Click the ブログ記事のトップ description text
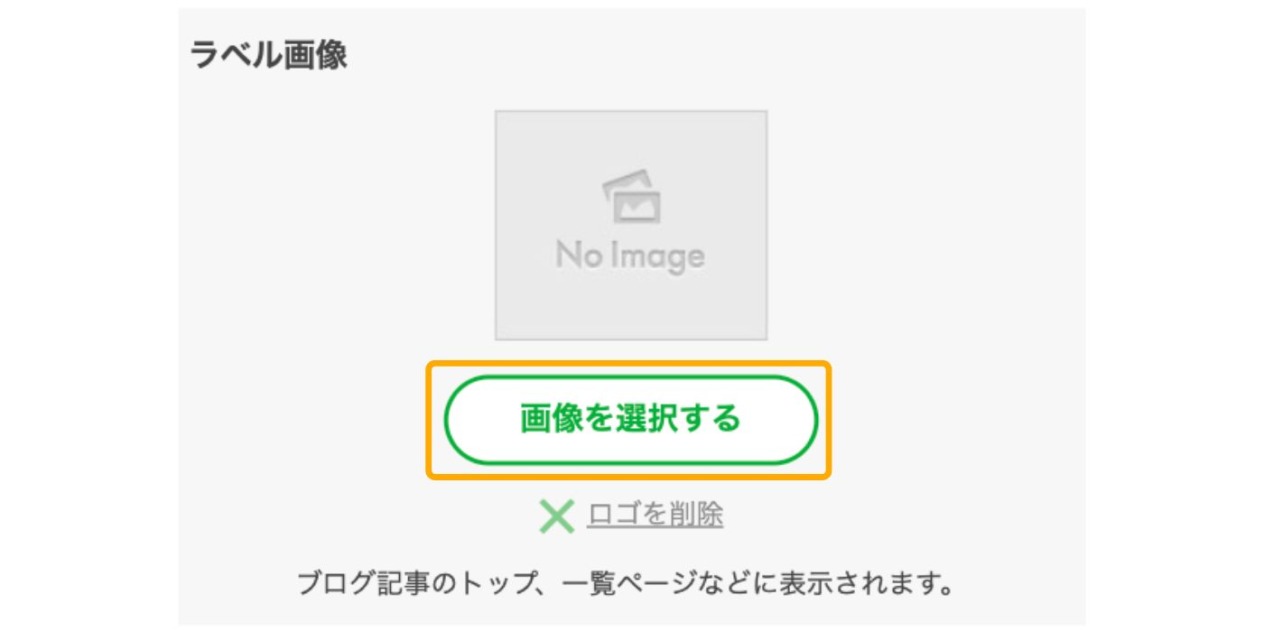The image size is (1264, 632). [x=626, y=583]
